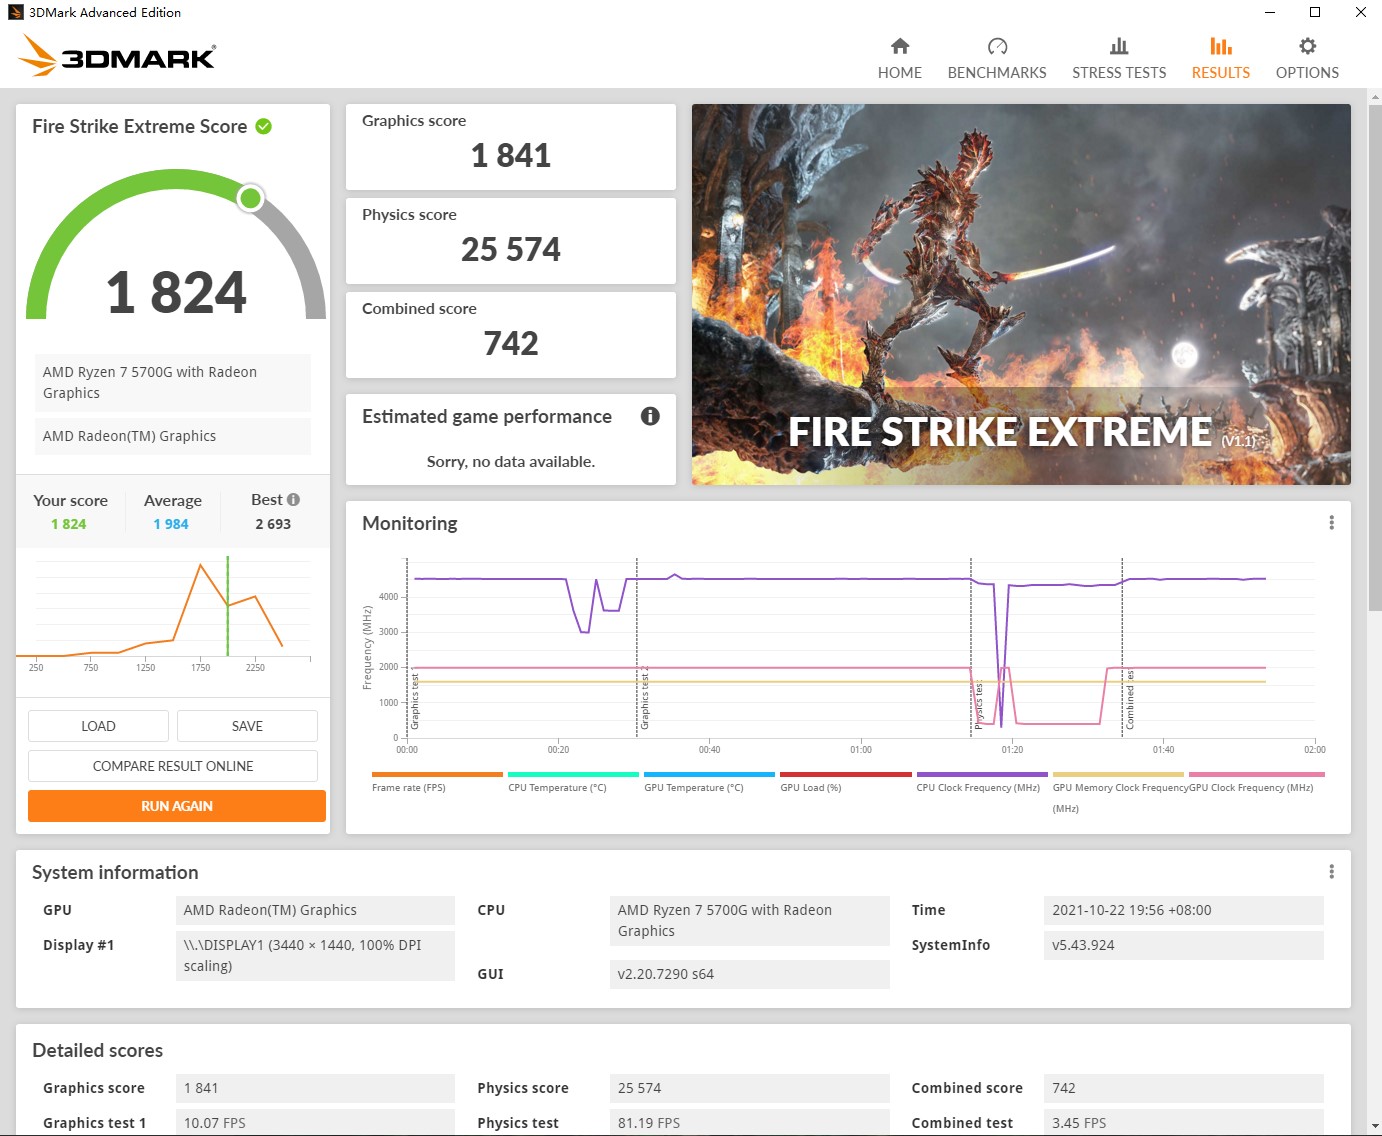
Task: Go to the Home tab icon
Action: (x=900, y=46)
